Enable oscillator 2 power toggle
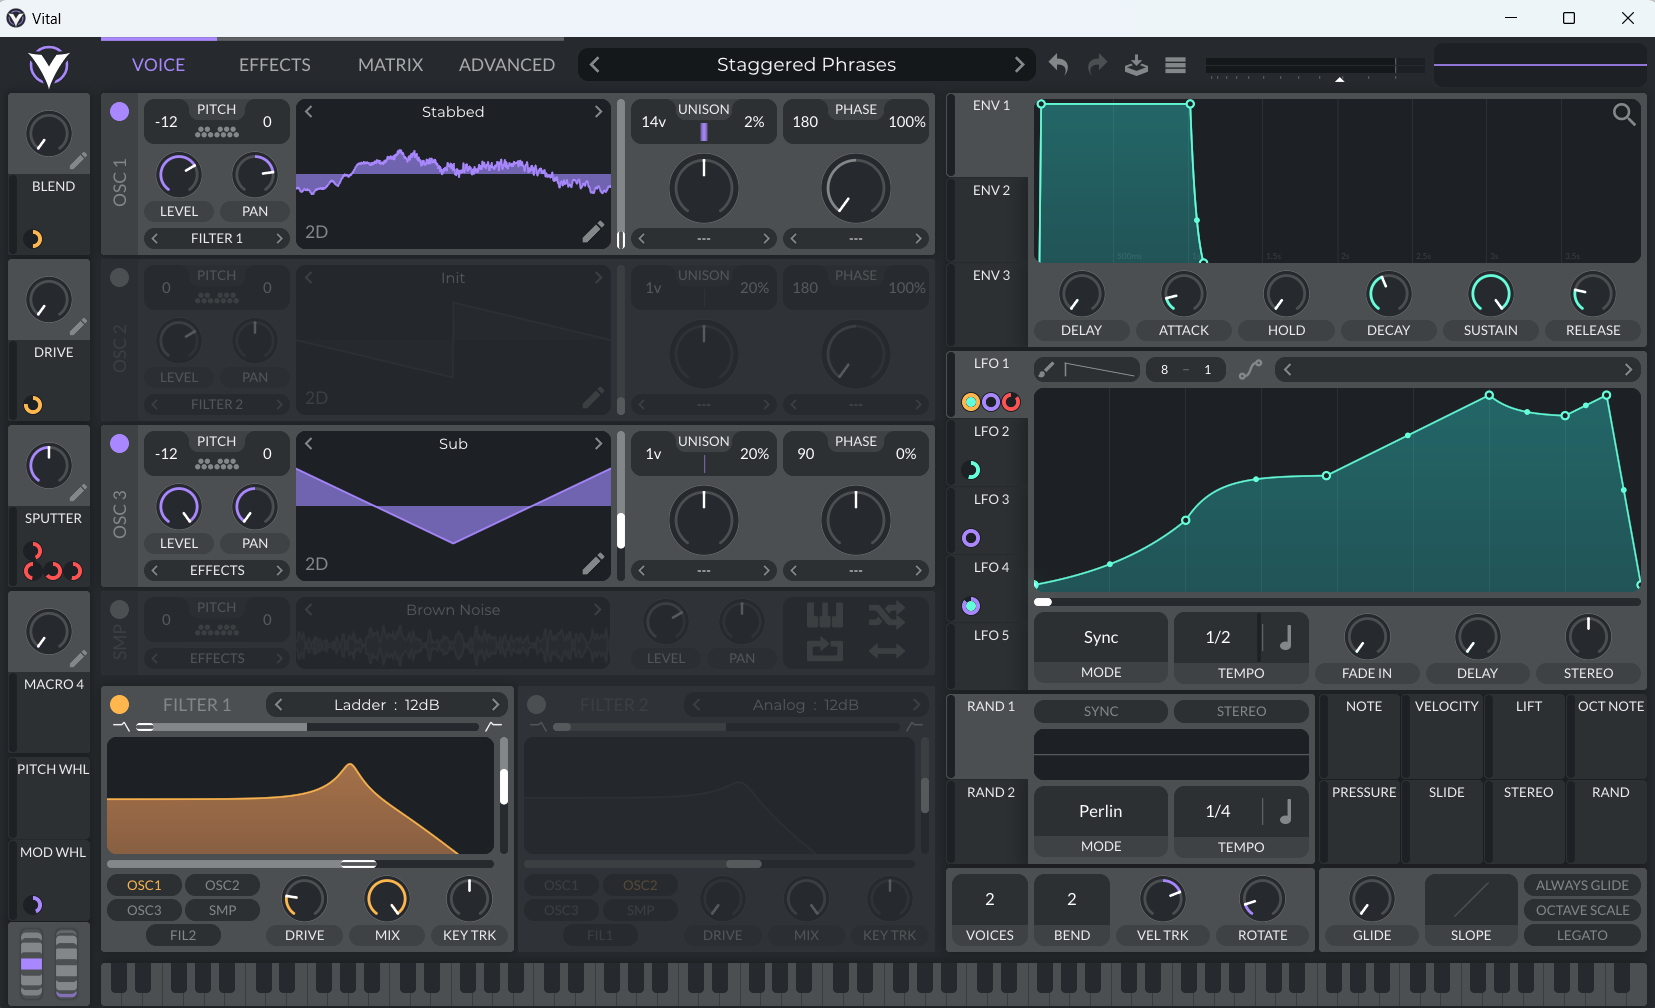This screenshot has width=1655, height=1008. [x=120, y=277]
